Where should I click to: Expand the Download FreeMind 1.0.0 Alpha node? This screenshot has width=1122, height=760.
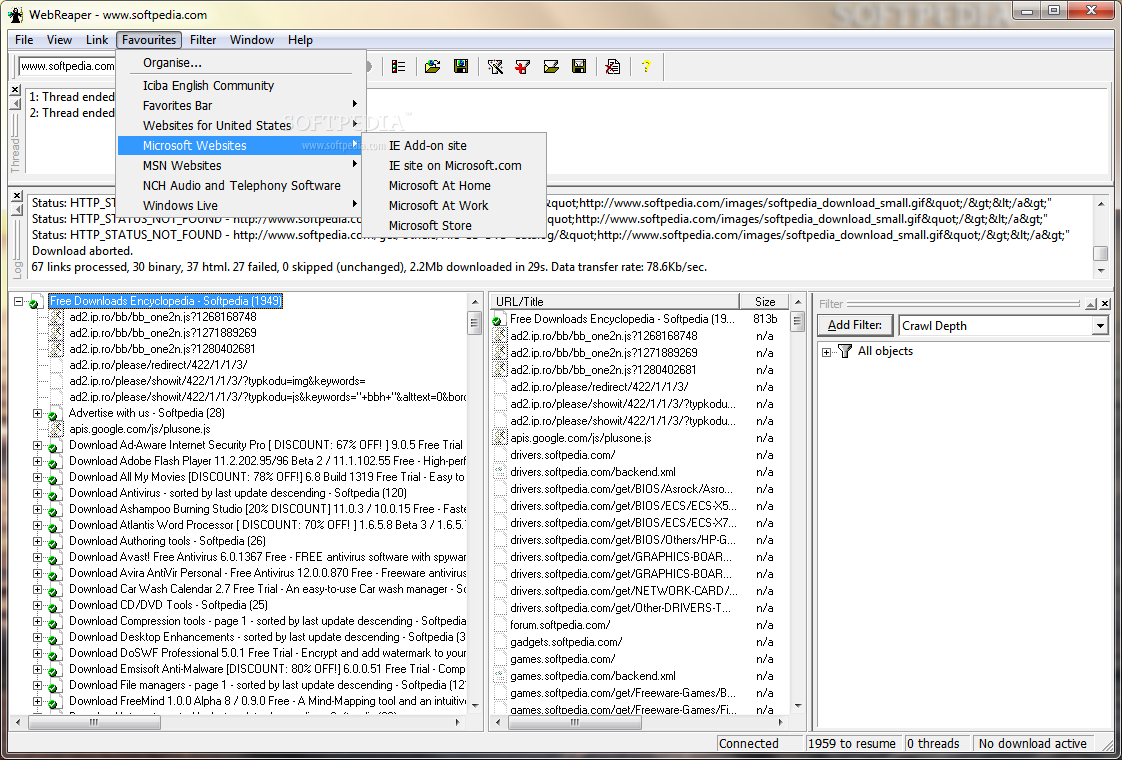[37, 701]
